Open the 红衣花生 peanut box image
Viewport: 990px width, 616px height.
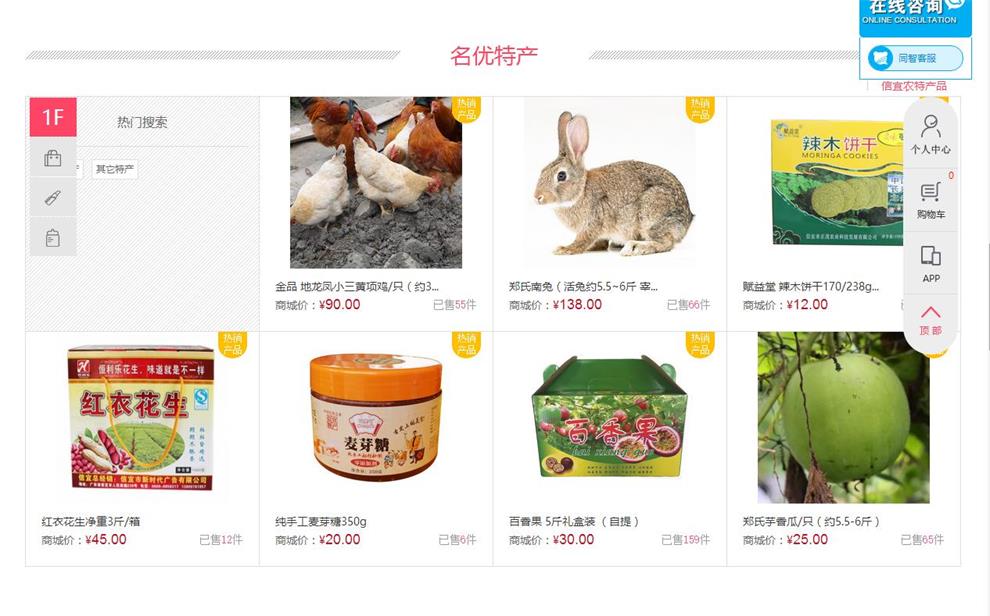(x=142, y=417)
